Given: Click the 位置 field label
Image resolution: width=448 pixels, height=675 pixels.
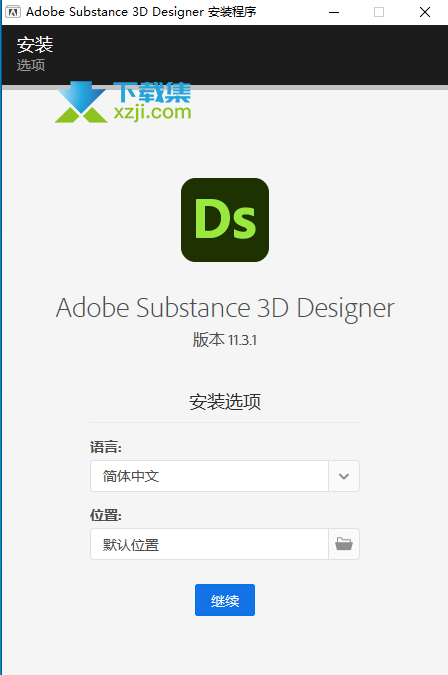Looking at the screenshot, I should [x=106, y=515].
